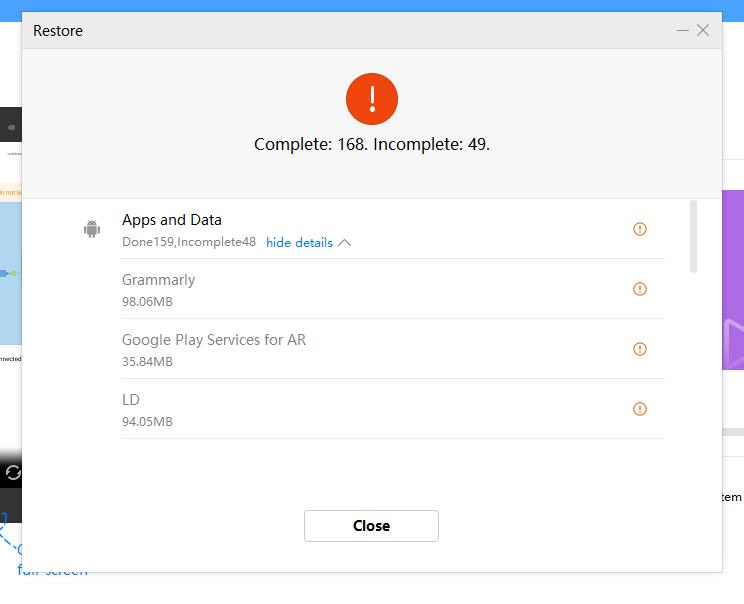Click the warning icon for Apps and Data
The height and width of the screenshot is (604, 744).
tap(640, 229)
